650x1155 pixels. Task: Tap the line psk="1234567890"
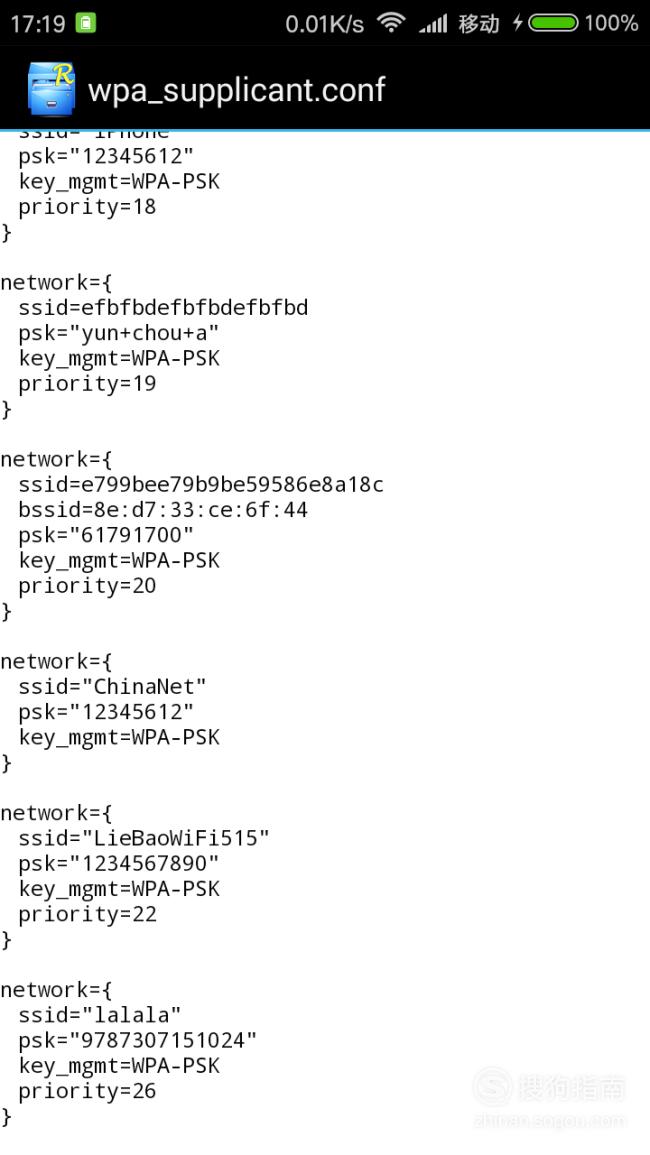click(119, 863)
